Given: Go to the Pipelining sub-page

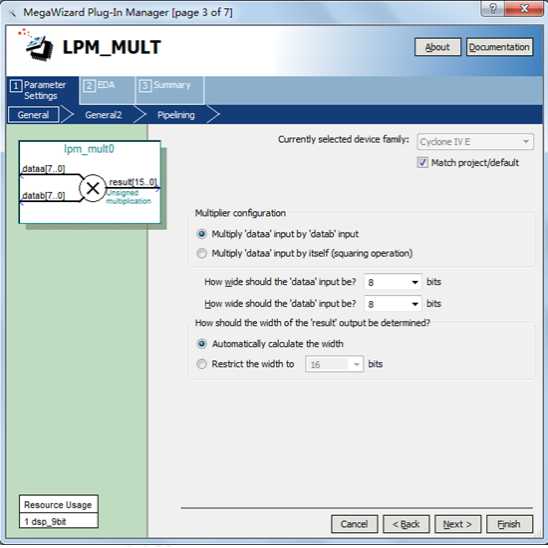Looking at the screenshot, I should (176, 115).
